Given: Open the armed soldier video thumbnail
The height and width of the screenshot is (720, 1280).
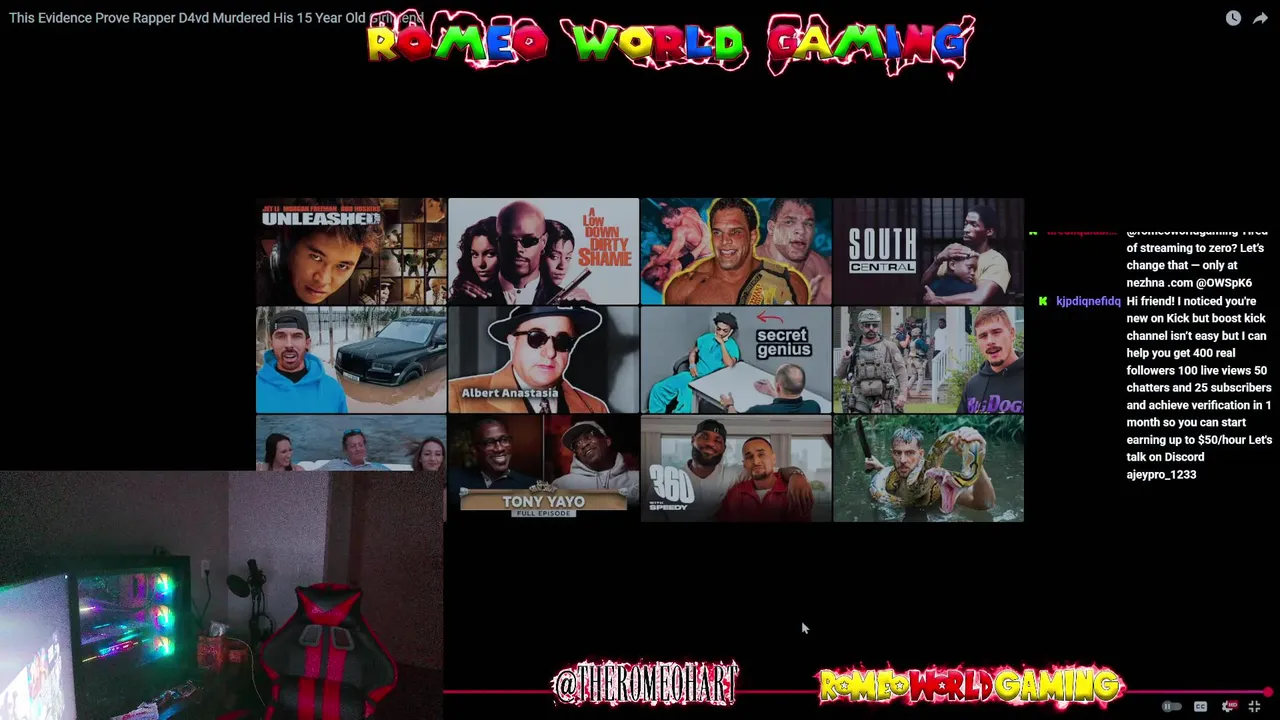Looking at the screenshot, I should (928, 360).
